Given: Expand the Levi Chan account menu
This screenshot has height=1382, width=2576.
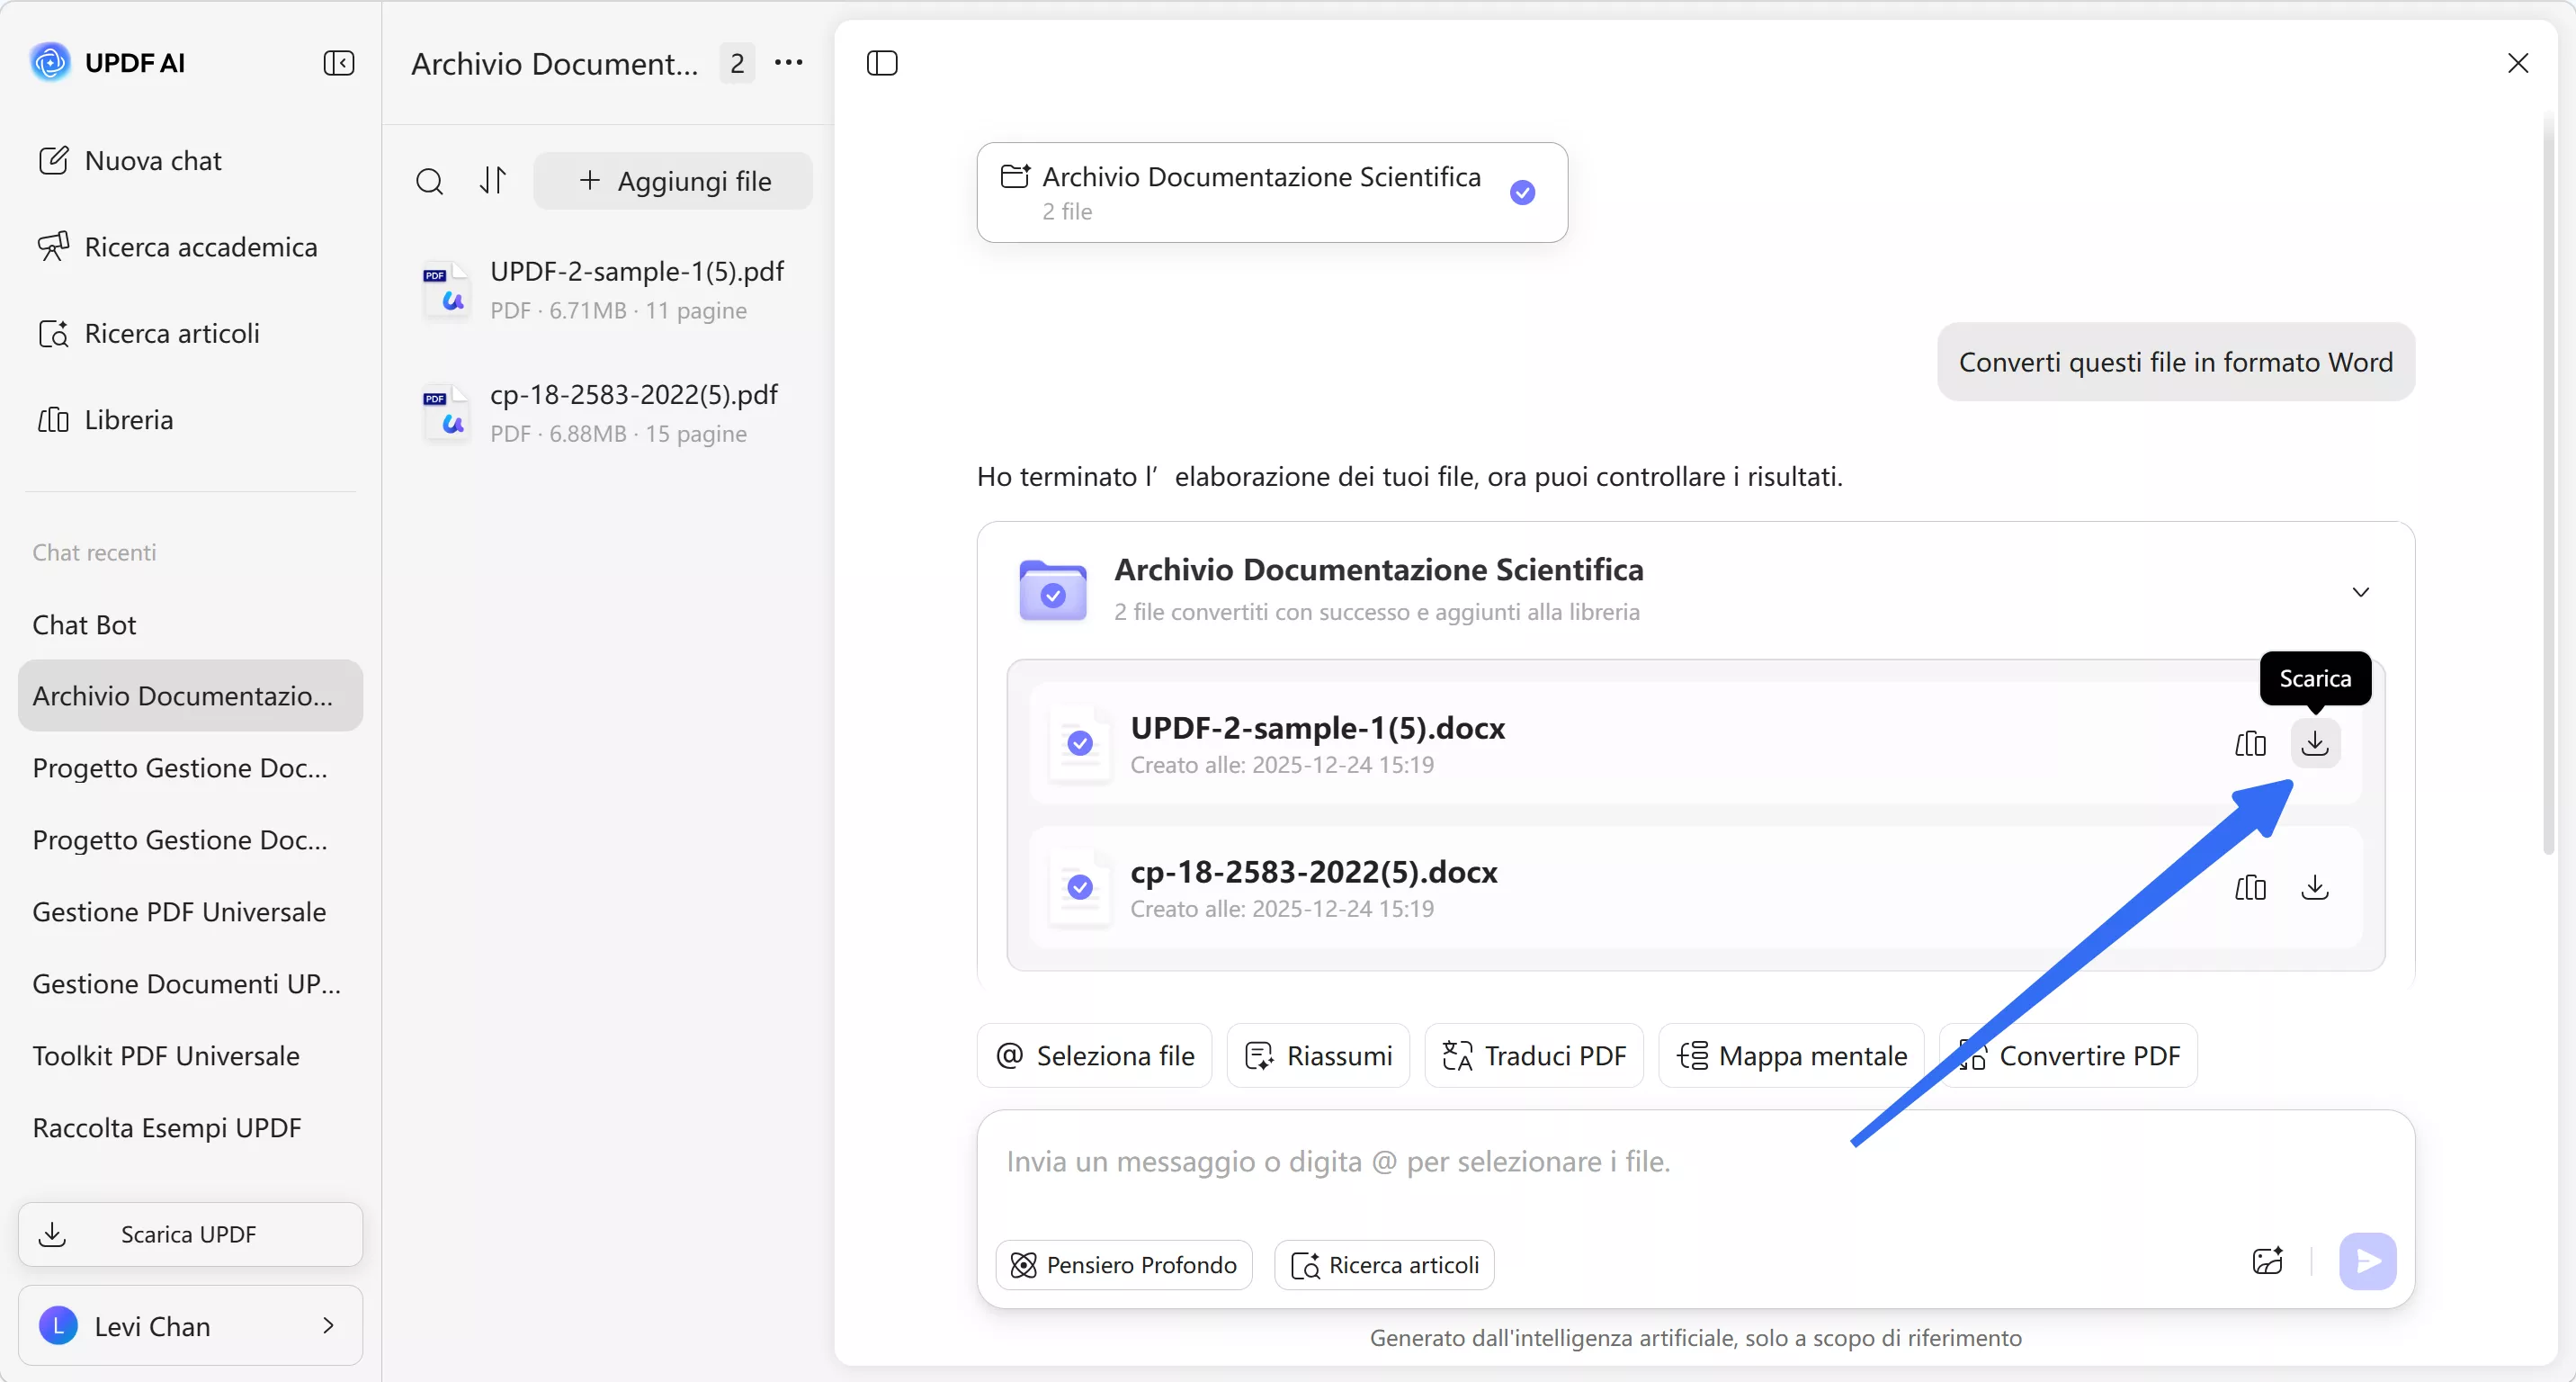Looking at the screenshot, I should 190,1326.
